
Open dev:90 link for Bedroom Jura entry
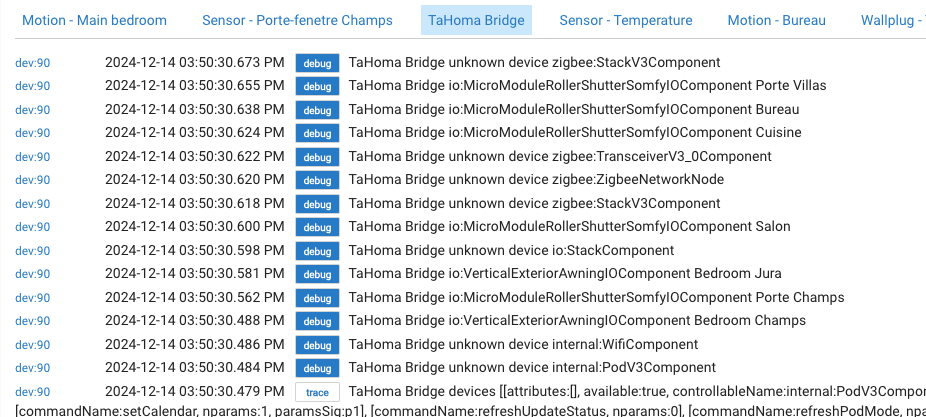pyautogui.click(x=32, y=275)
